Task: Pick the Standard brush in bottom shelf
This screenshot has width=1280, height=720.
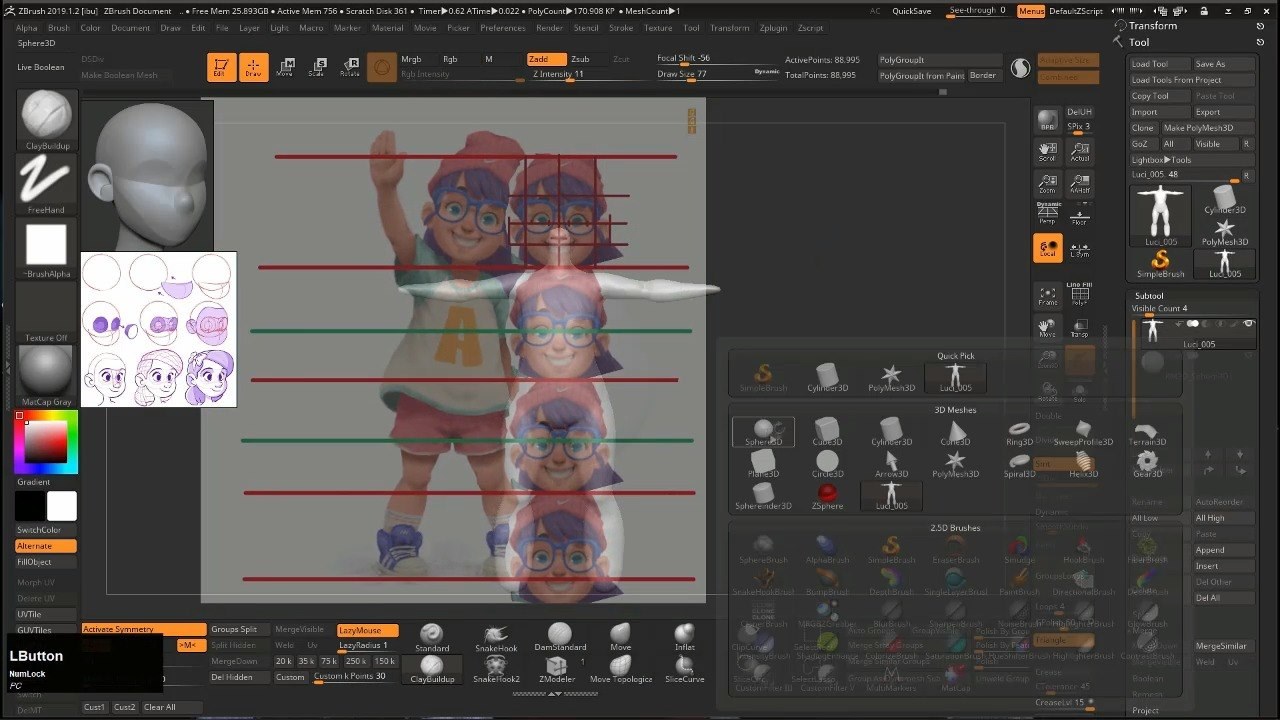Action: [x=432, y=638]
